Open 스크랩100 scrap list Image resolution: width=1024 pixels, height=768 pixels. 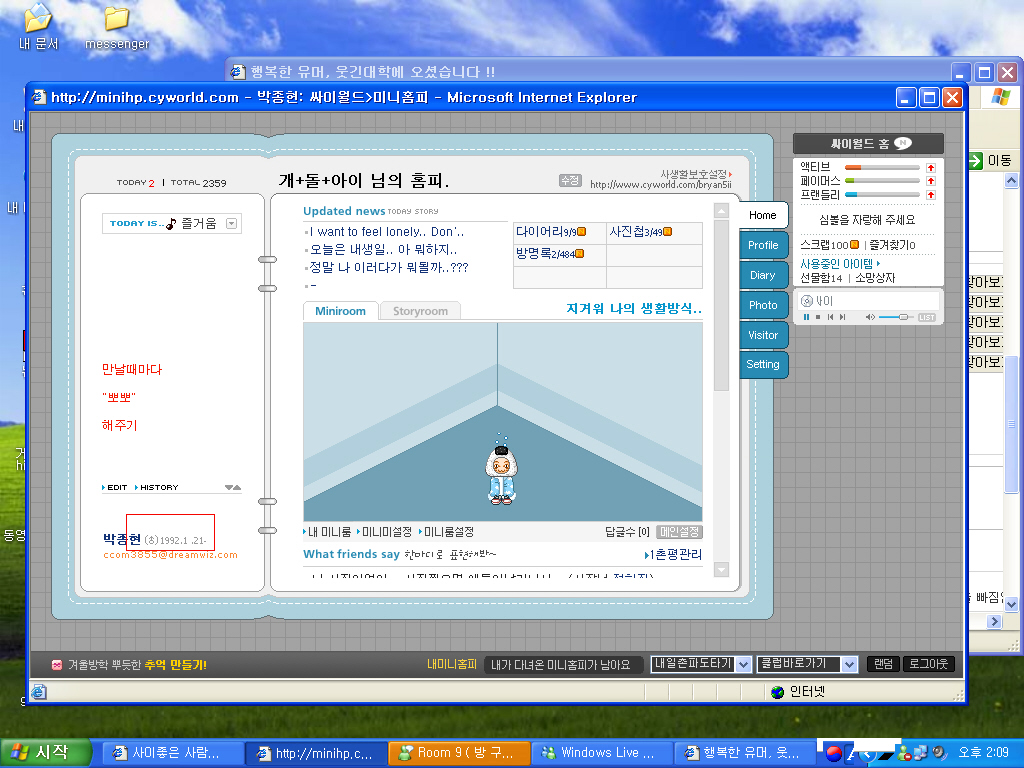829,245
